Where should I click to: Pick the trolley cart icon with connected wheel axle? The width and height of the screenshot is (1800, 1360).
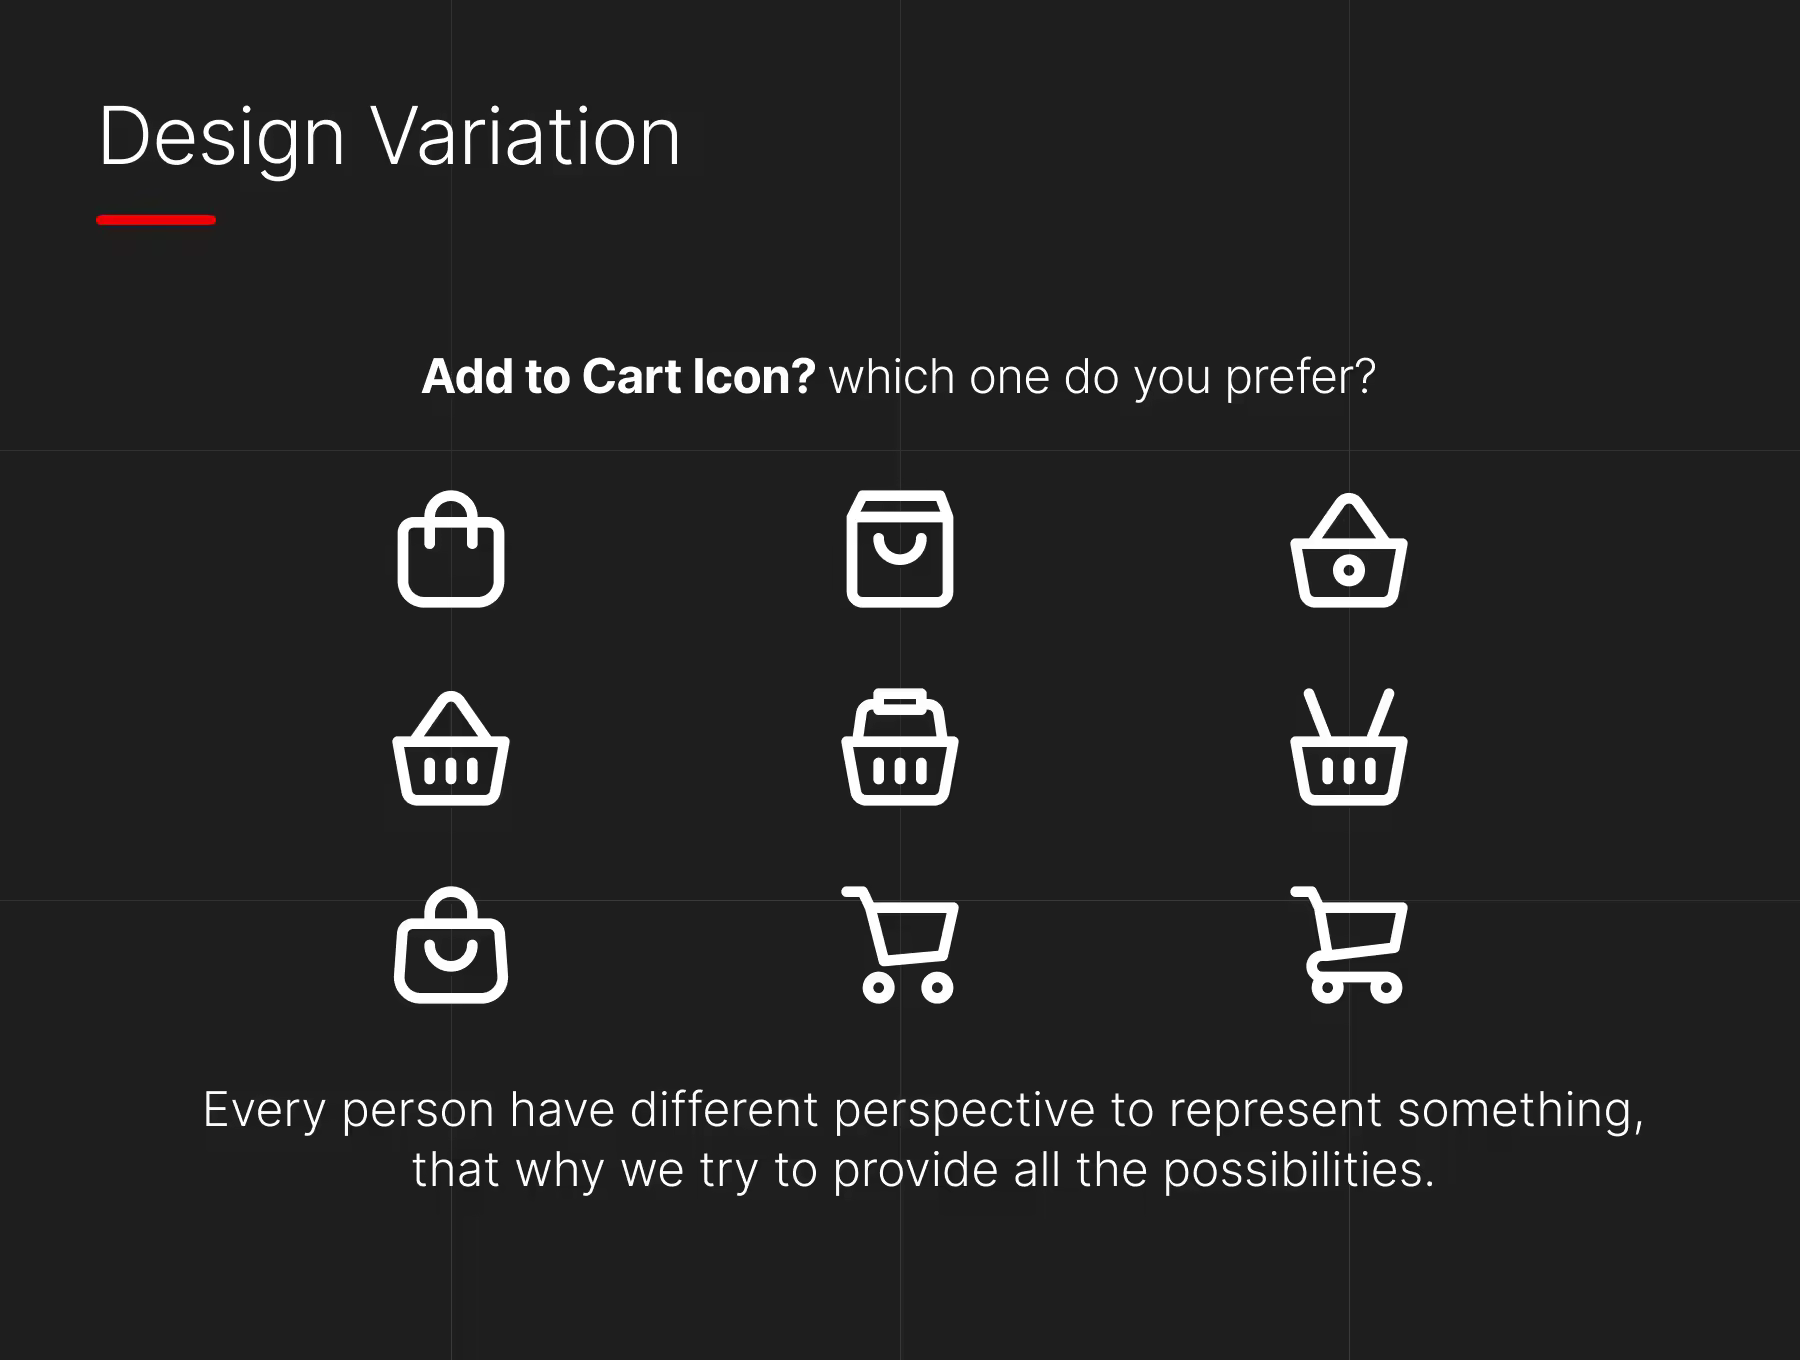1349,944
